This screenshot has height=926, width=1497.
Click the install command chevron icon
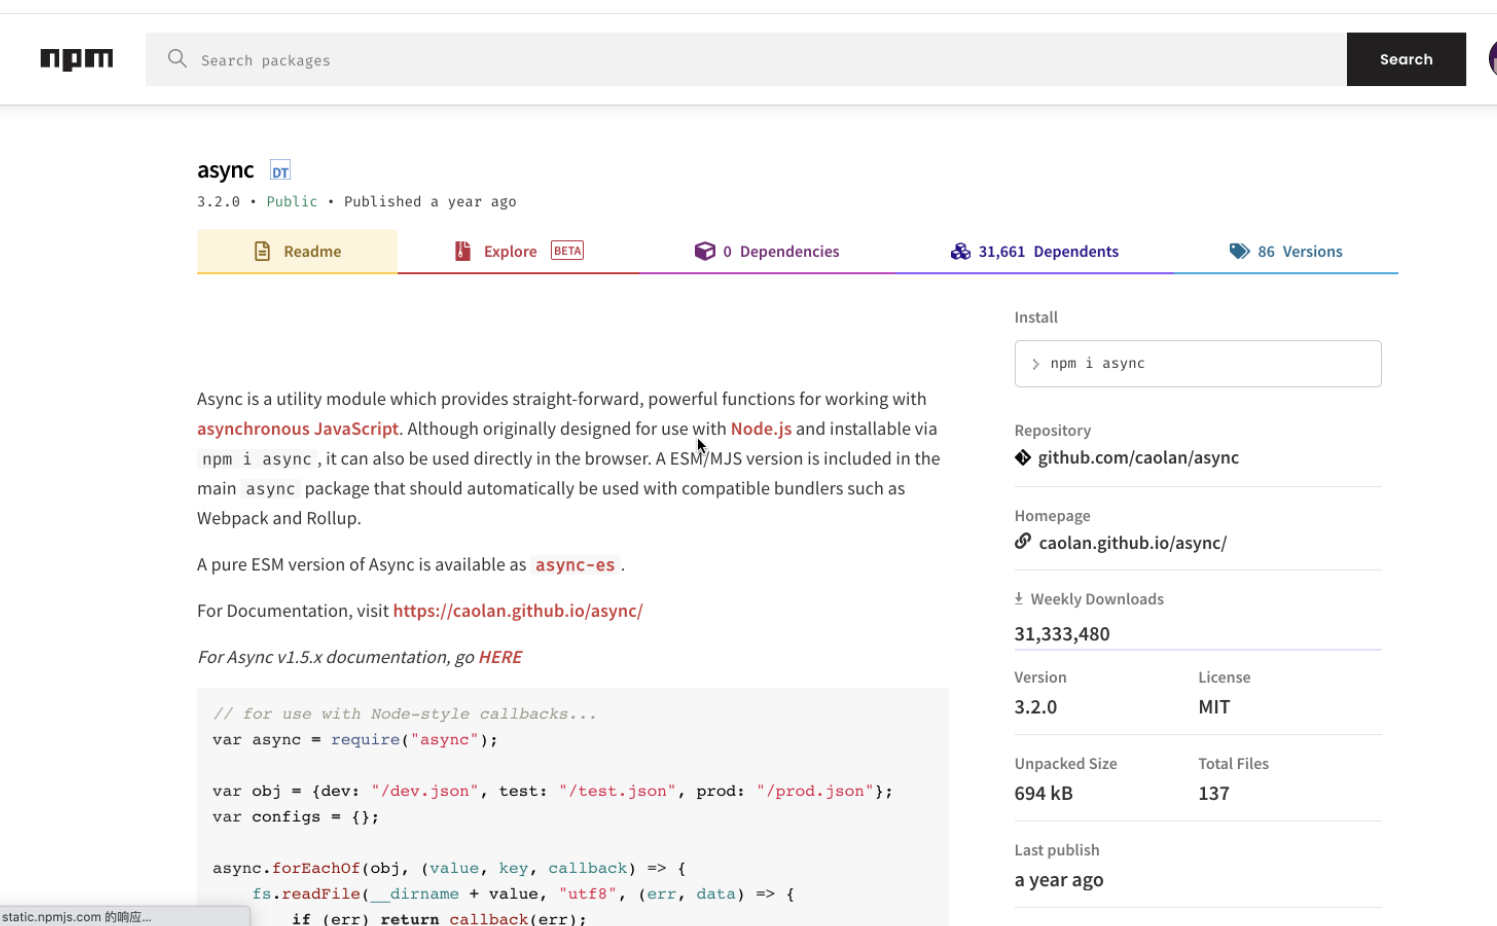pyautogui.click(x=1035, y=364)
